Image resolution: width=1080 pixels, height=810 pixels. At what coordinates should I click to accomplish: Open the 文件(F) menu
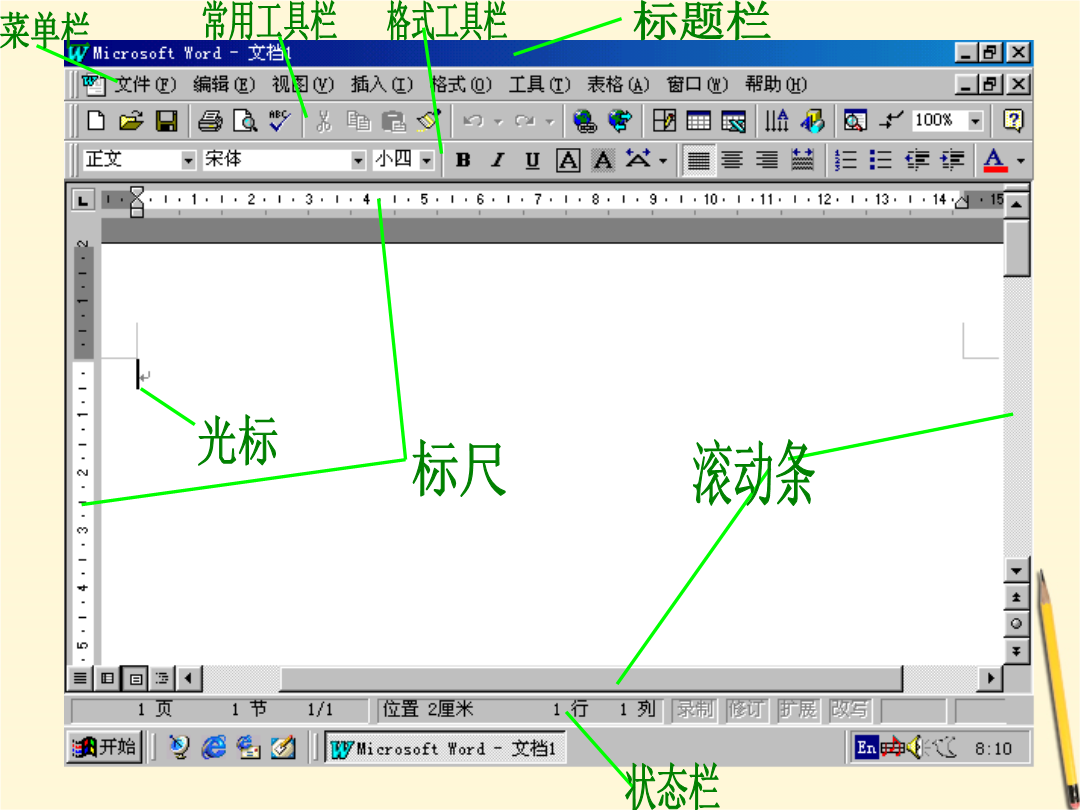(145, 84)
